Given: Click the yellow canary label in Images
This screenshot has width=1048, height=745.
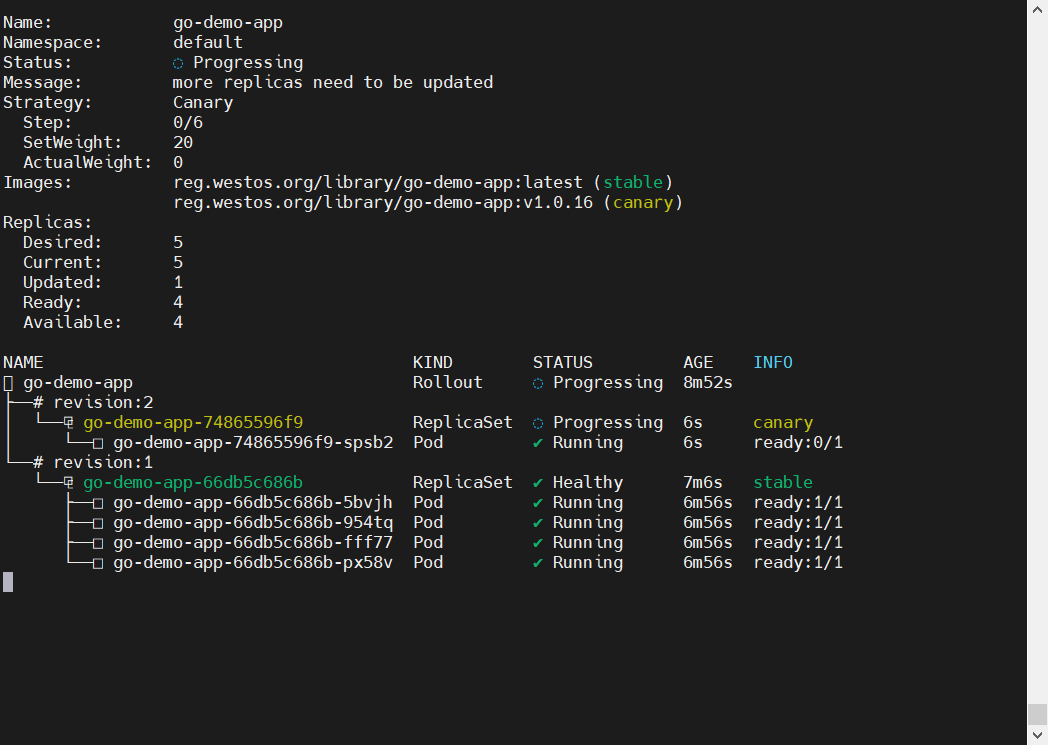Looking at the screenshot, I should tap(642, 202).
